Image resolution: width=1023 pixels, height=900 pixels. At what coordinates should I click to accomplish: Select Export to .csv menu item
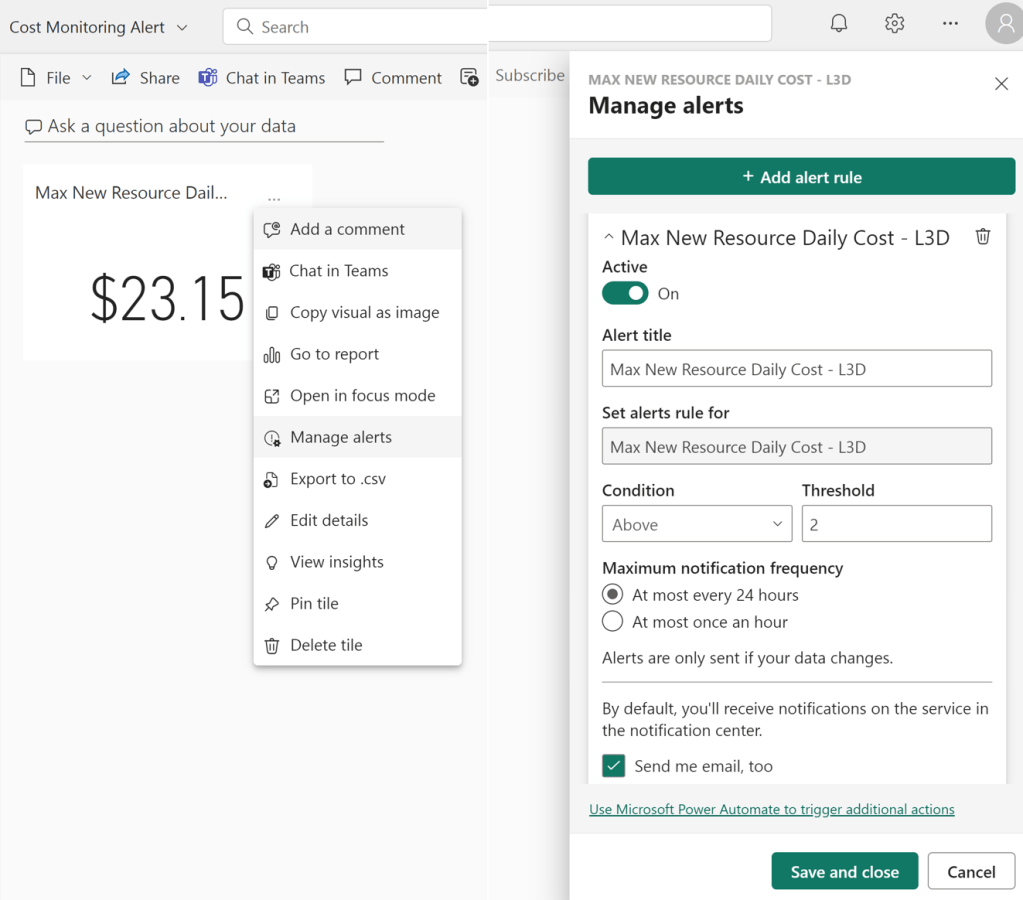pos(337,479)
